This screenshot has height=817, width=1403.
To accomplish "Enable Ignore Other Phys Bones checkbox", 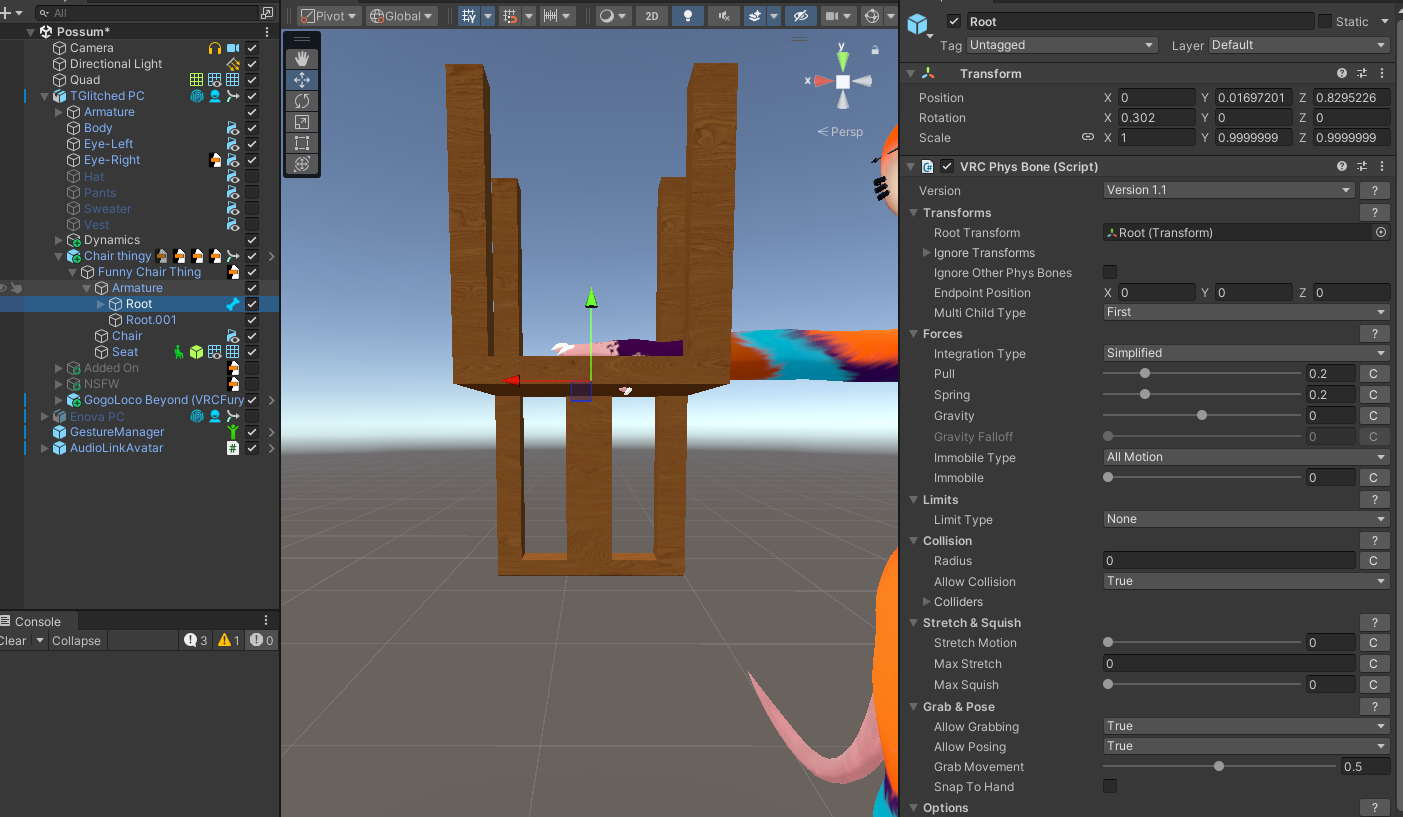I will click(1110, 272).
